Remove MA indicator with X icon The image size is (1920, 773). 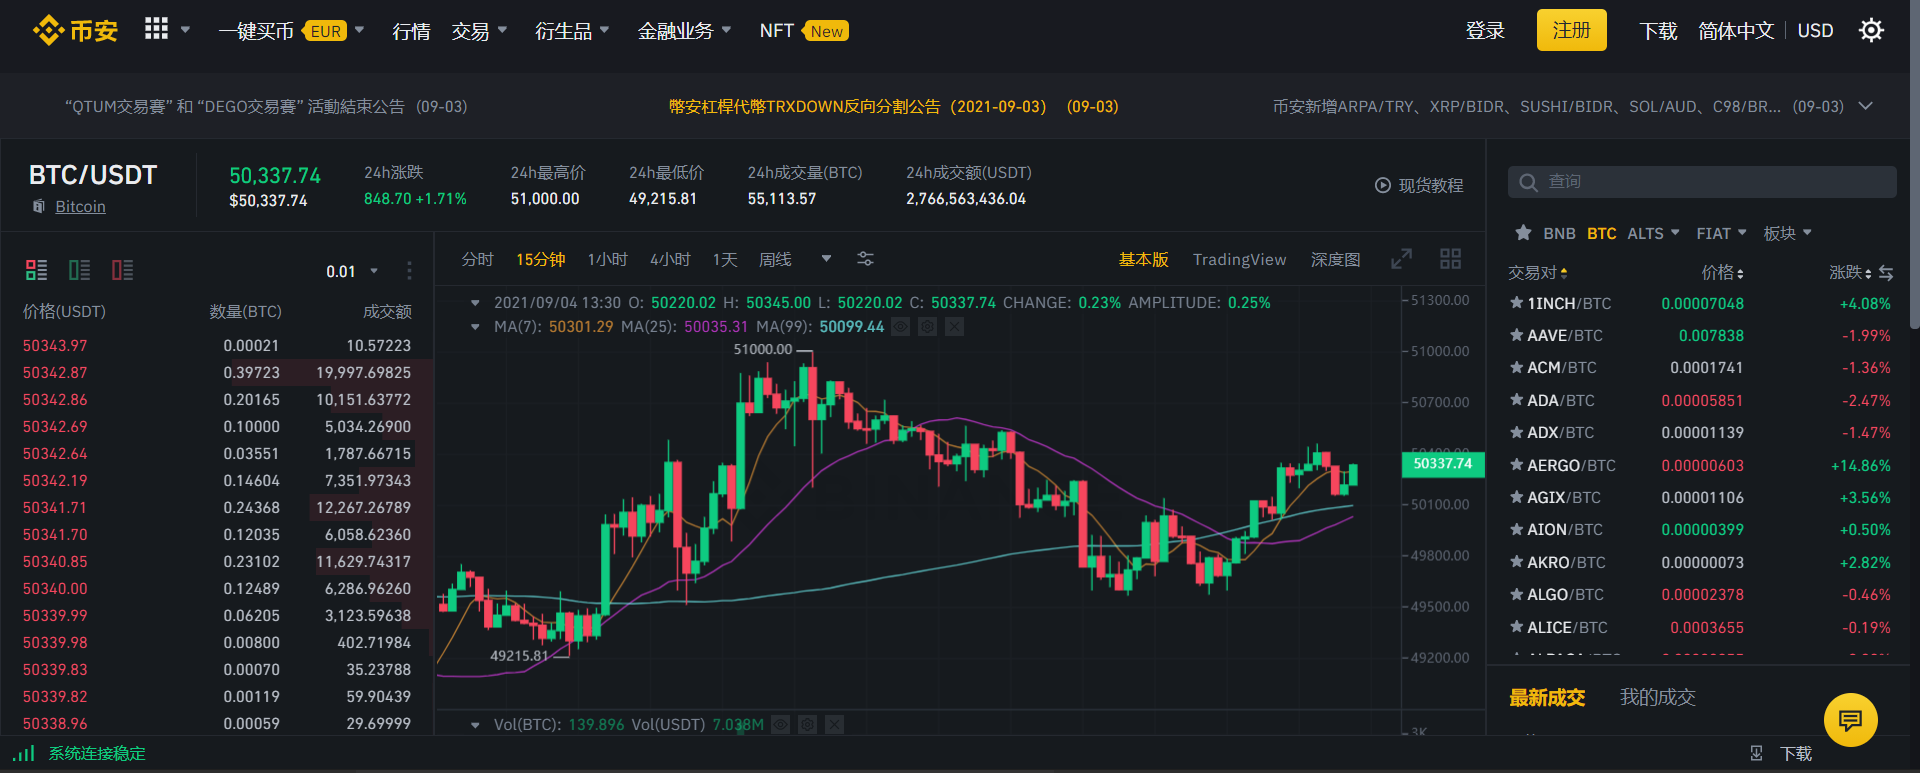click(955, 327)
